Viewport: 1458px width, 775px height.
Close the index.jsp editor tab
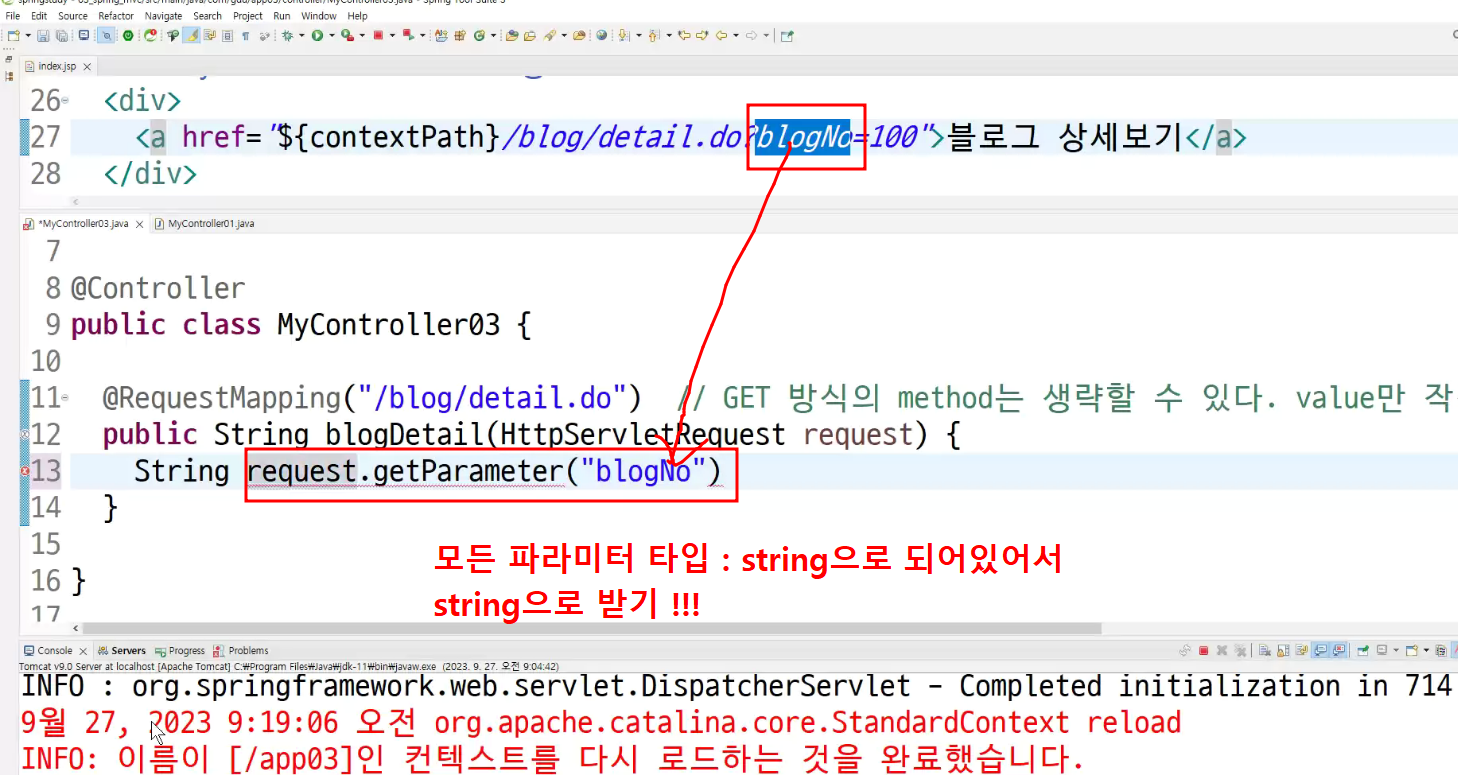pos(87,67)
